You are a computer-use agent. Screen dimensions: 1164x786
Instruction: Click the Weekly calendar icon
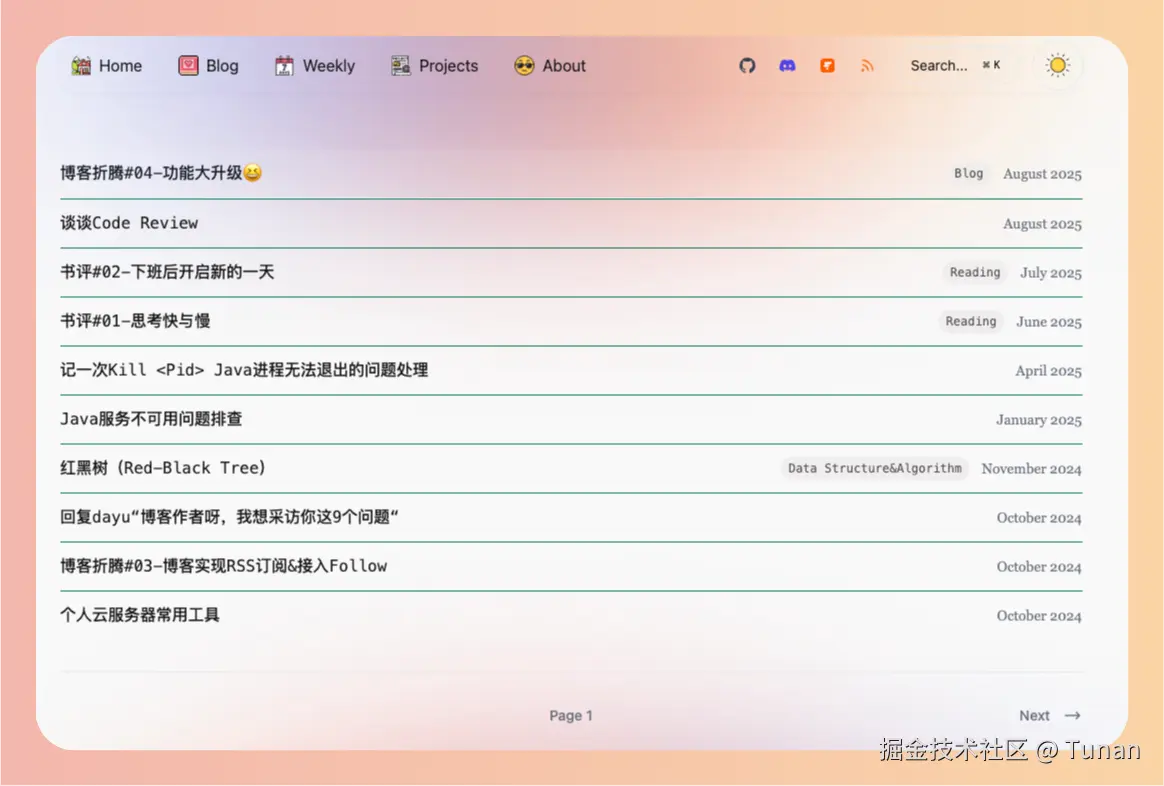pos(284,65)
